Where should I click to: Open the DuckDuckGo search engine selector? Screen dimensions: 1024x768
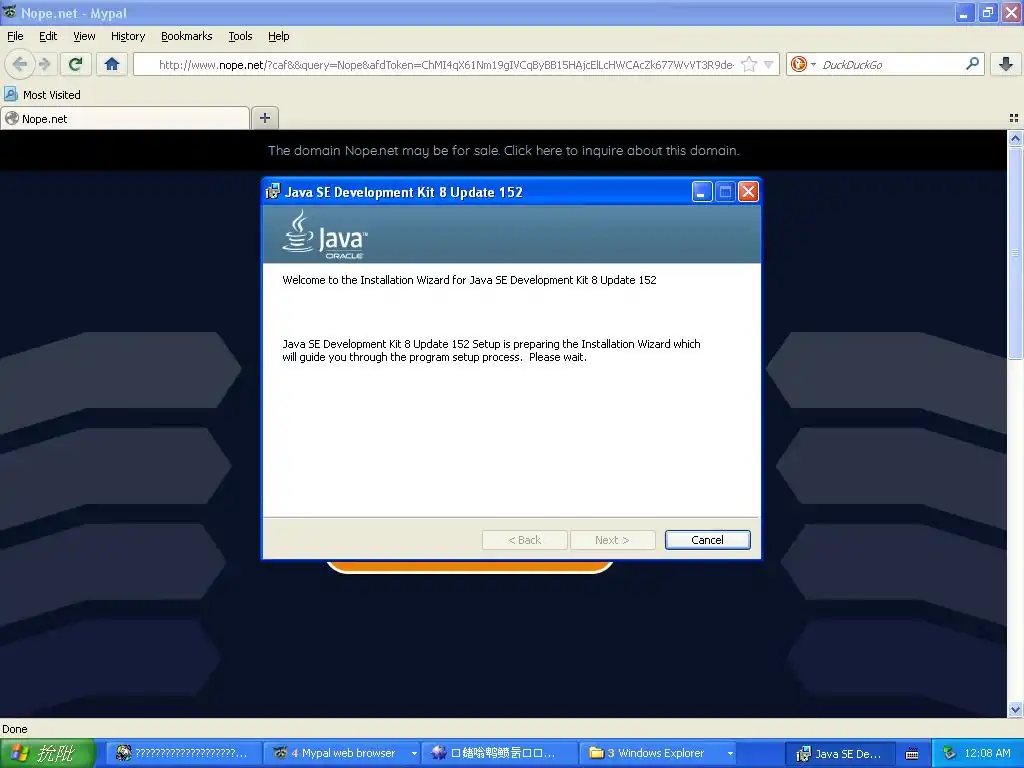click(x=803, y=64)
